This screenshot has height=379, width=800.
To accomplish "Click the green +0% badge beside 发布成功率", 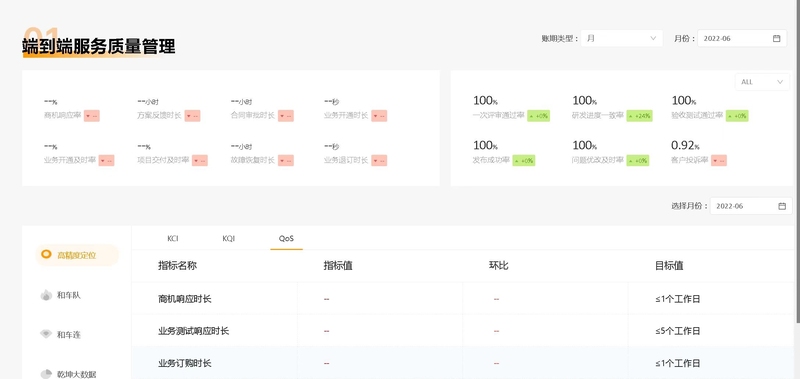I will tap(523, 160).
